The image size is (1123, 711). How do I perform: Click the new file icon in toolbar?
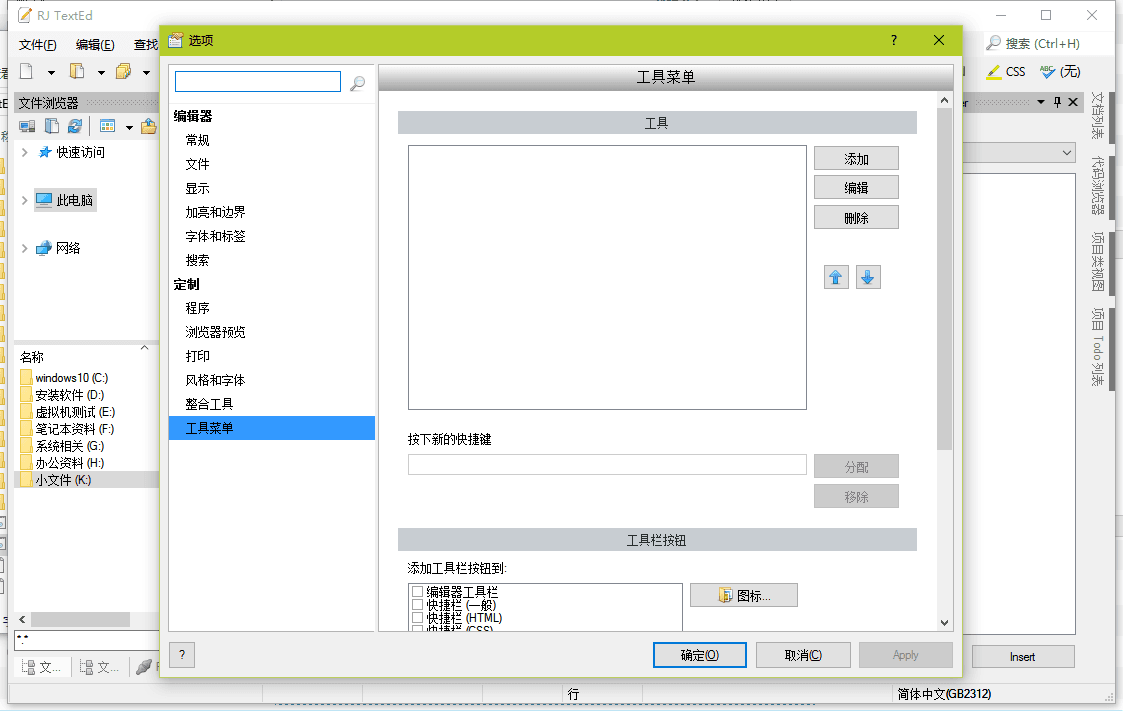[x=27, y=72]
